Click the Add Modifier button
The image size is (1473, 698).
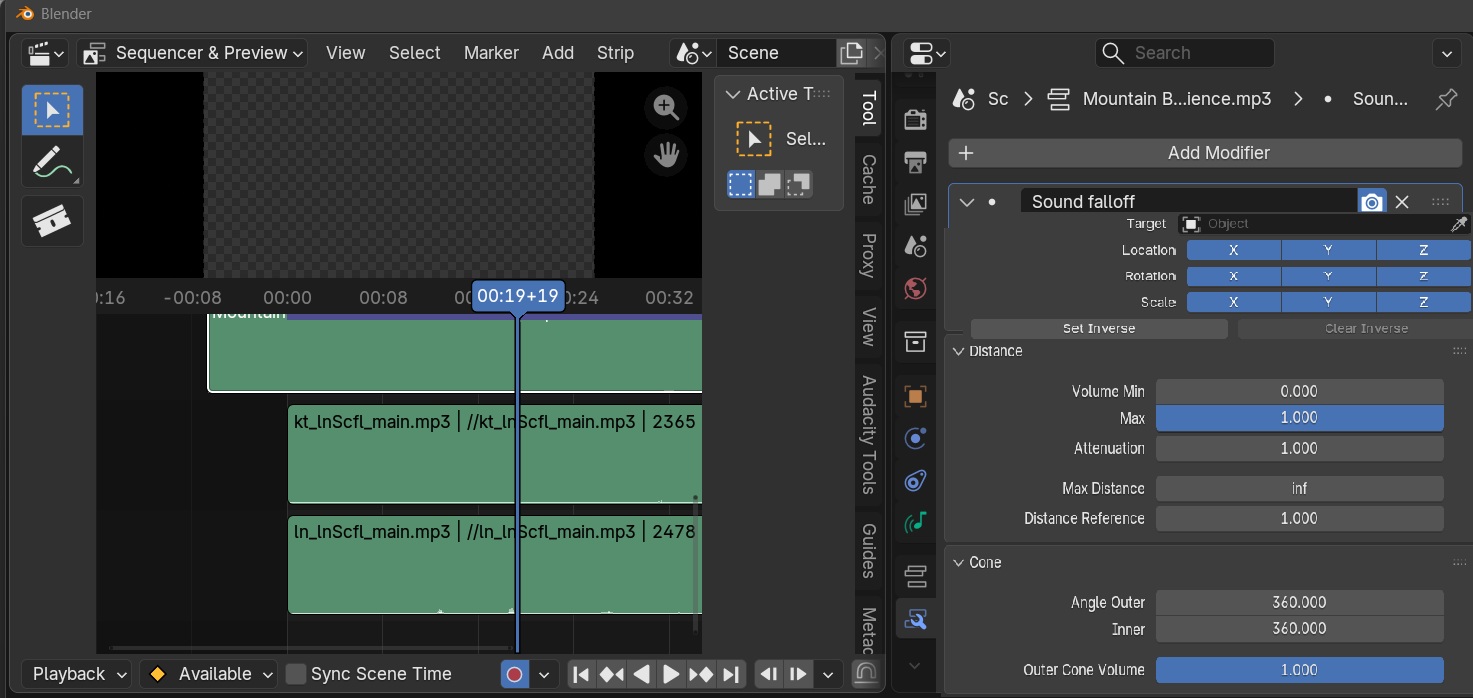tap(1205, 153)
